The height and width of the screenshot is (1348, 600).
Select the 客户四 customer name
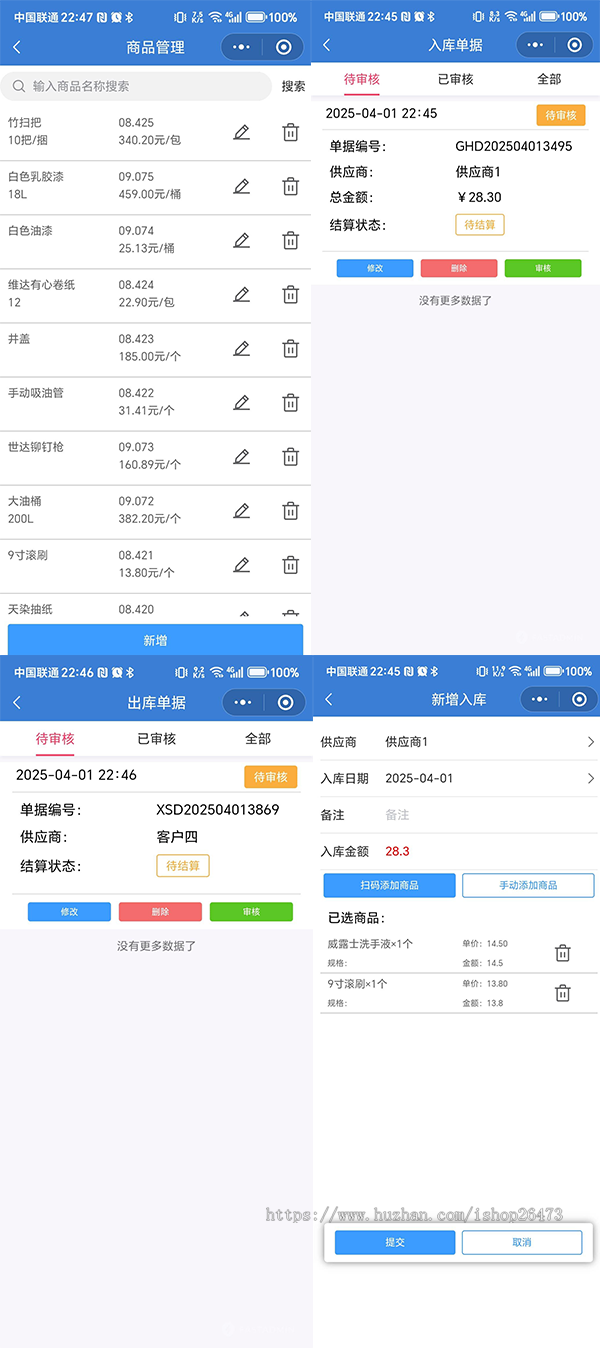click(177, 837)
